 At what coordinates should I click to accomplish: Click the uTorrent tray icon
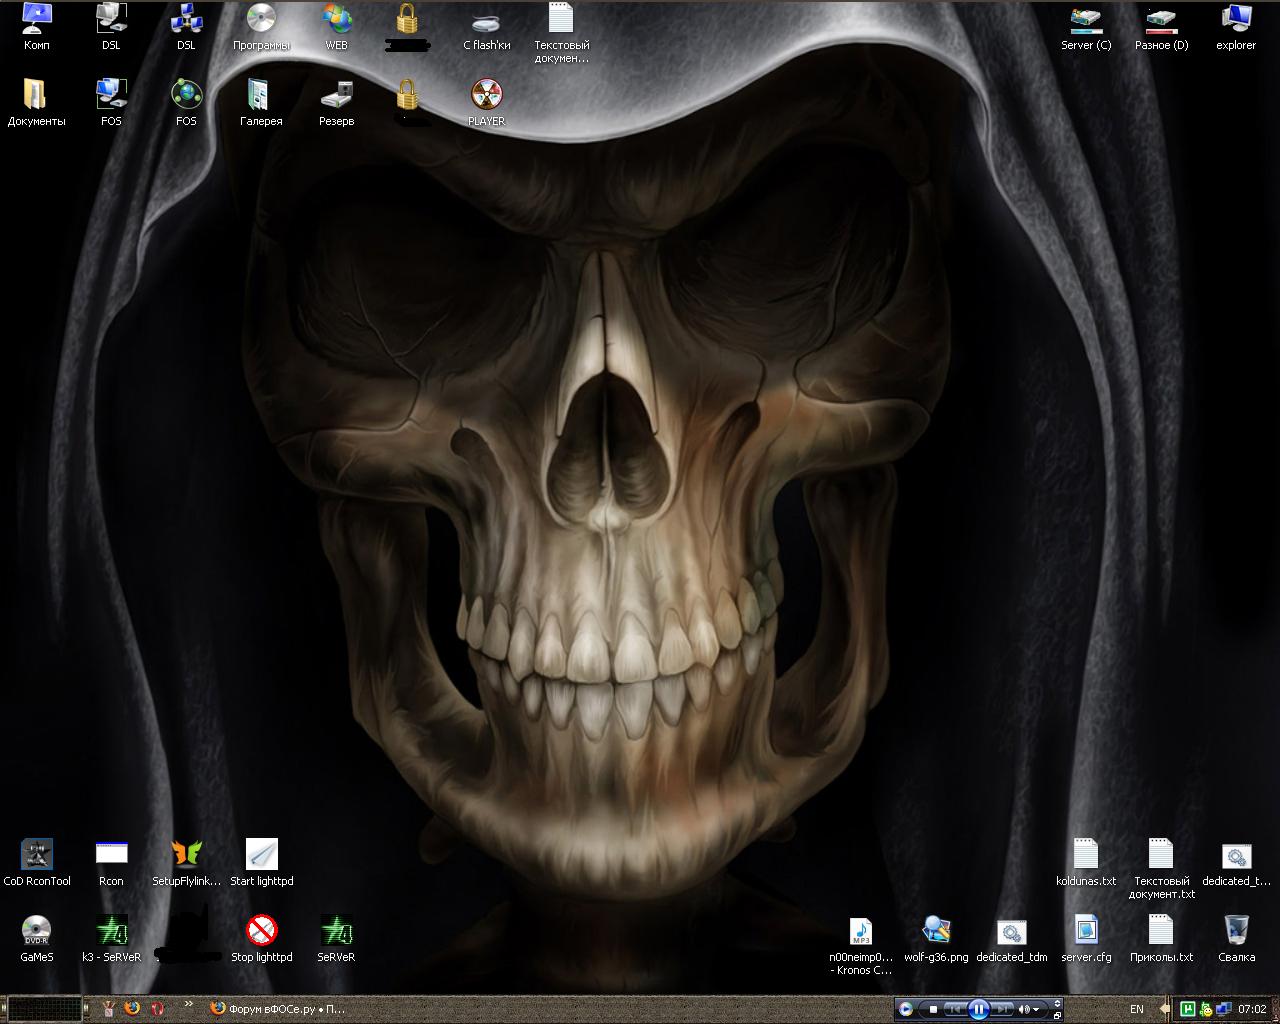coord(1188,1009)
